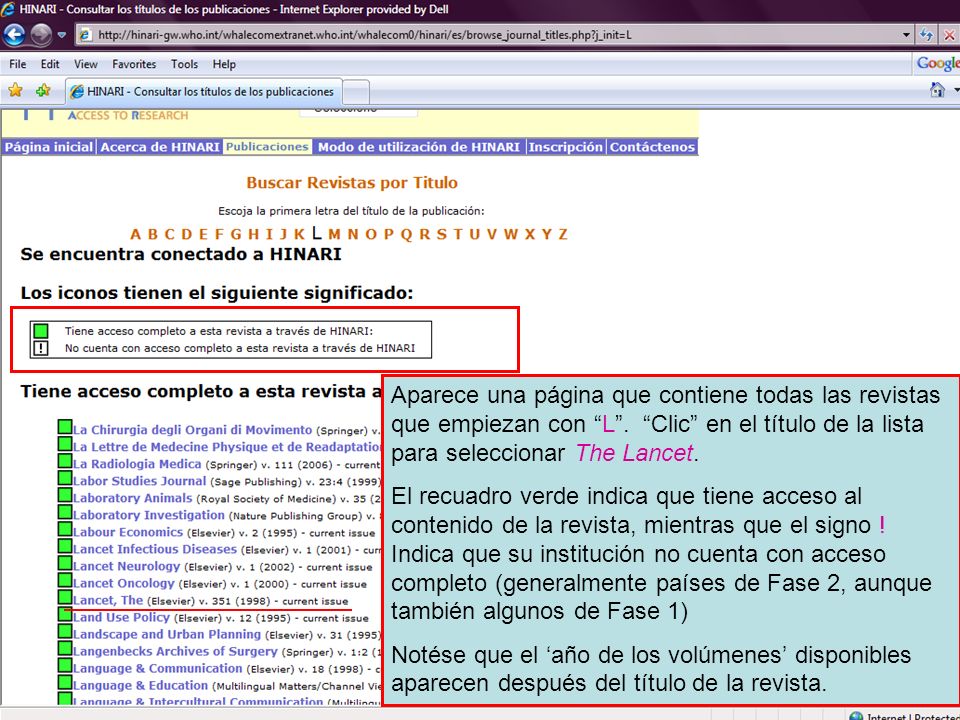
Task: Open Language & Education journal link
Action: click(141, 686)
